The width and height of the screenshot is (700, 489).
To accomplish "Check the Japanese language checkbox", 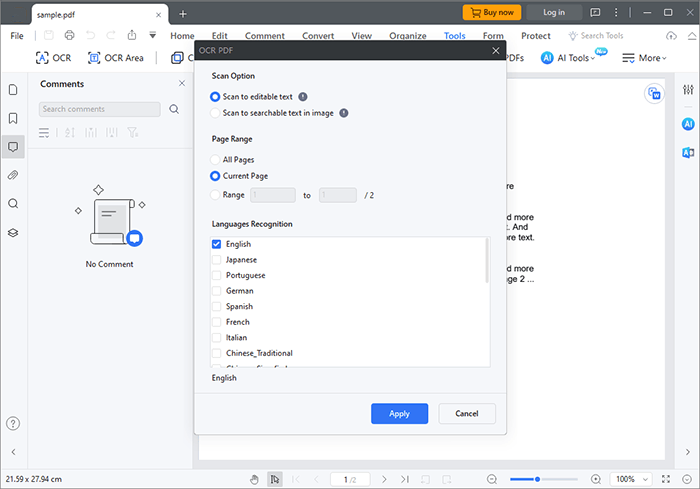I will coord(217,259).
